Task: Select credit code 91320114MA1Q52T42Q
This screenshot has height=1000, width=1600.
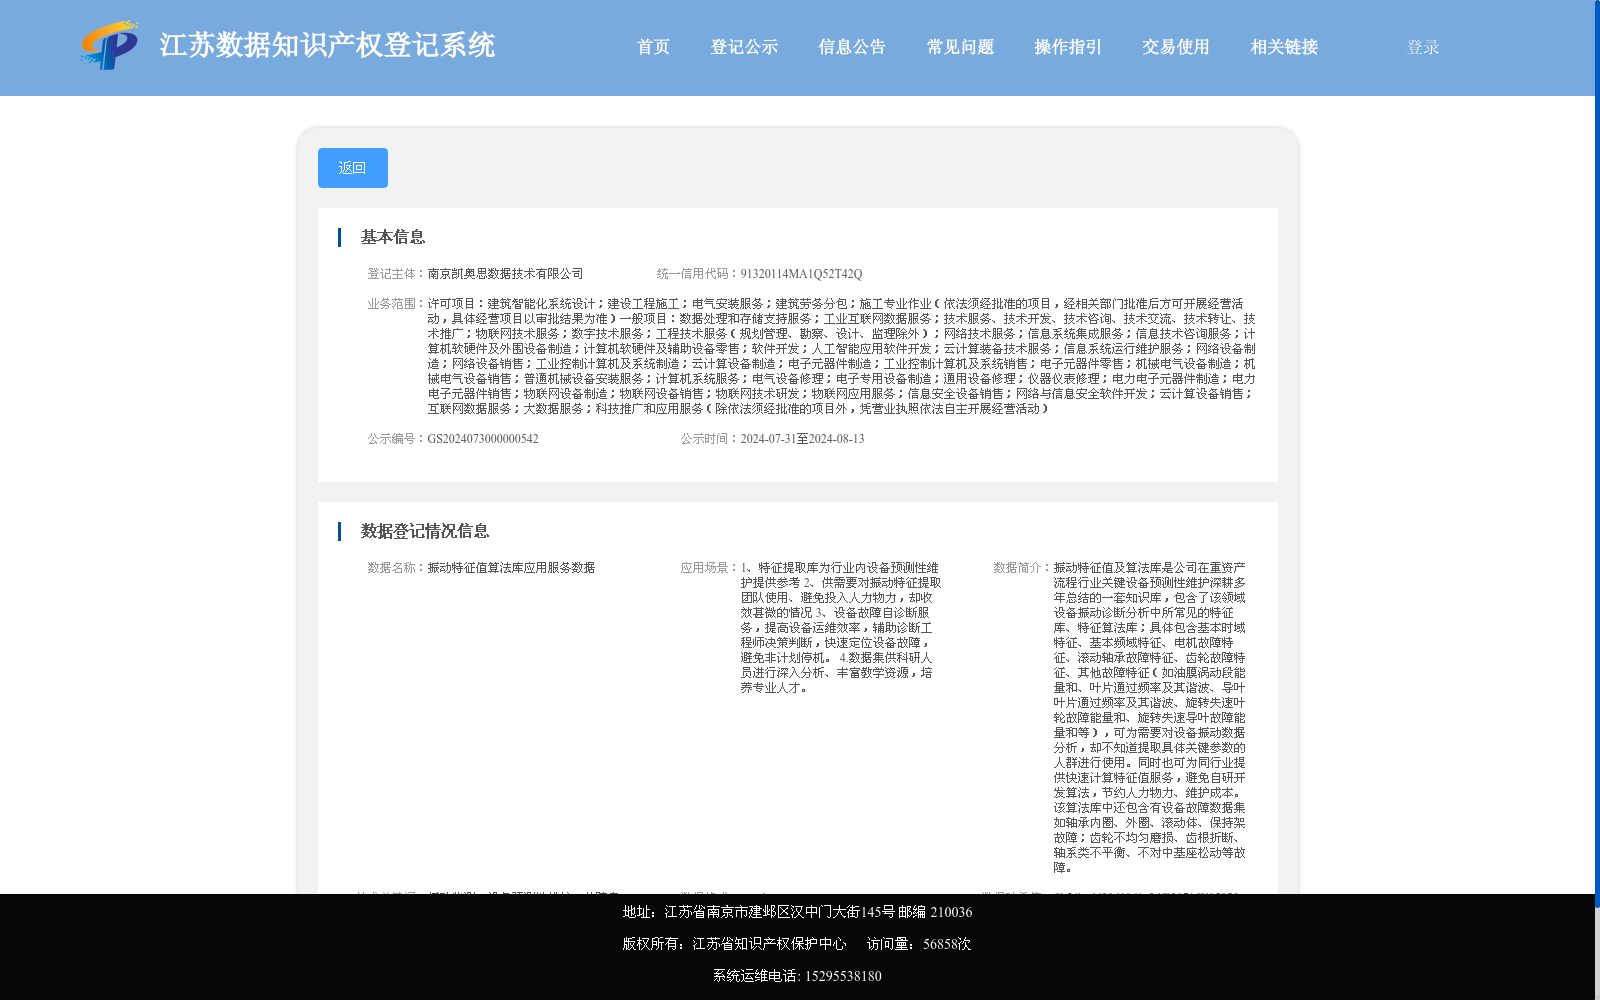Action: (801, 274)
